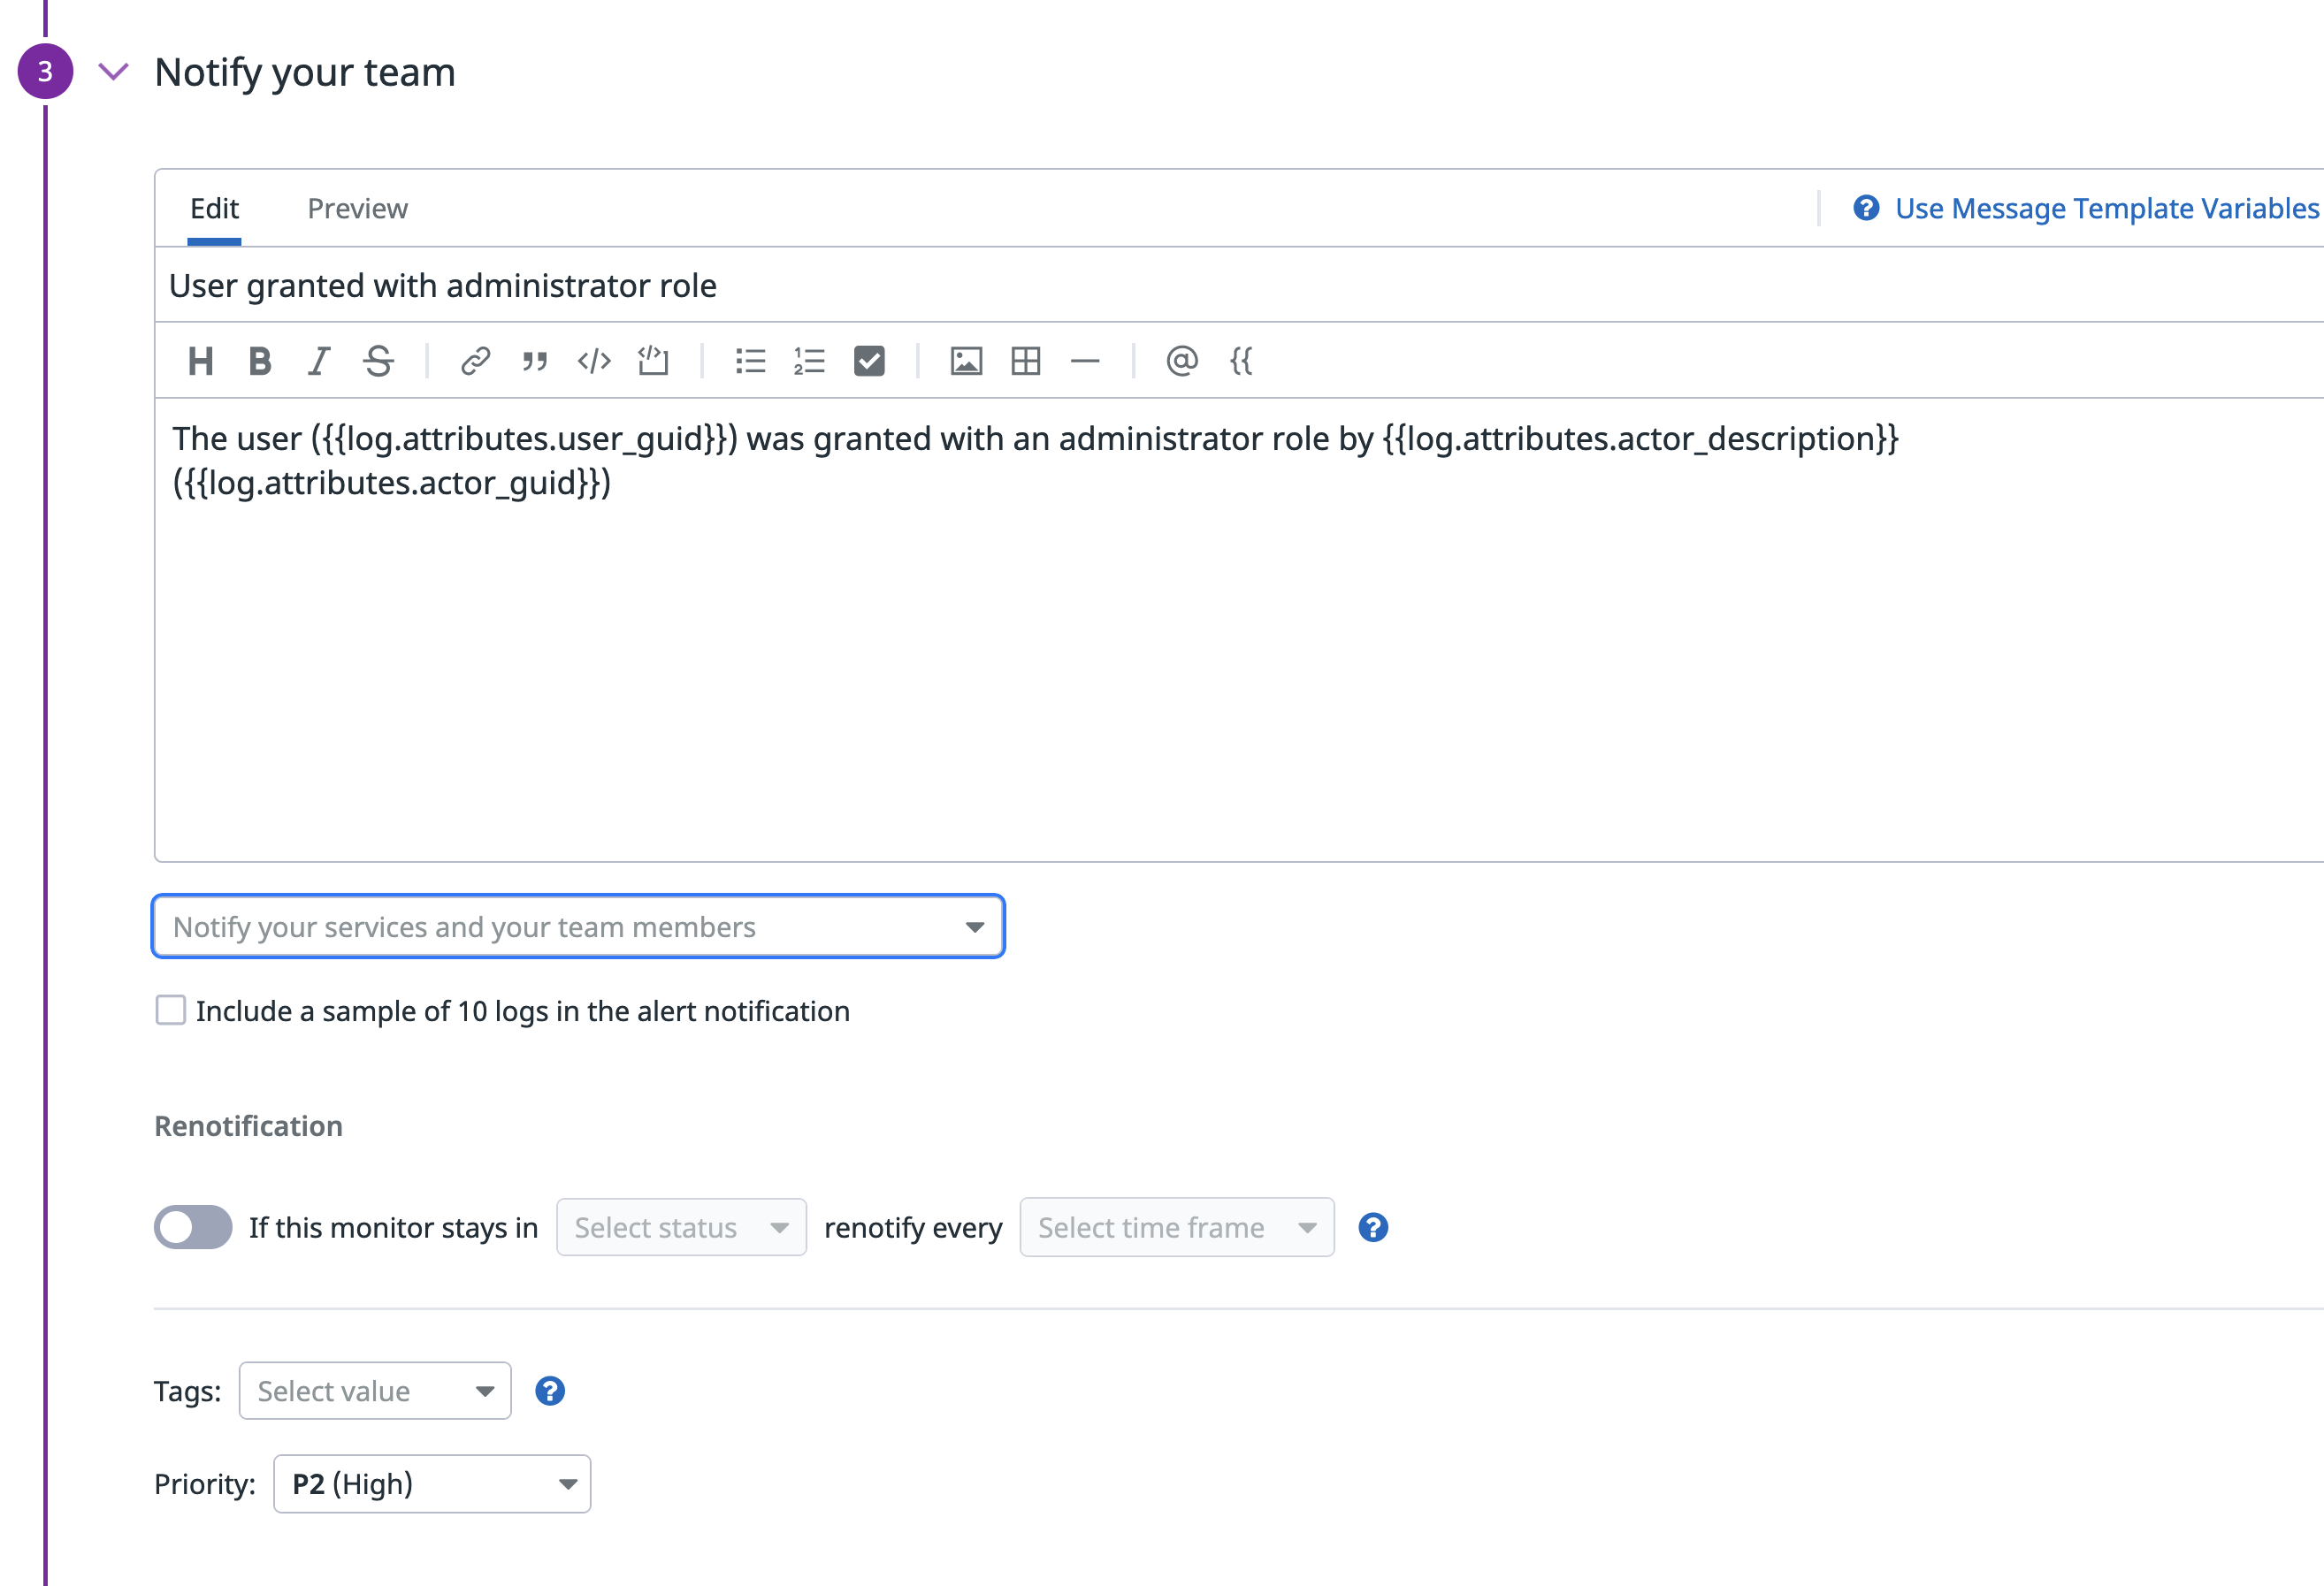Screen dimensions: 2324x1586
Task: Insert a heading with the H icon
Action: [200, 361]
